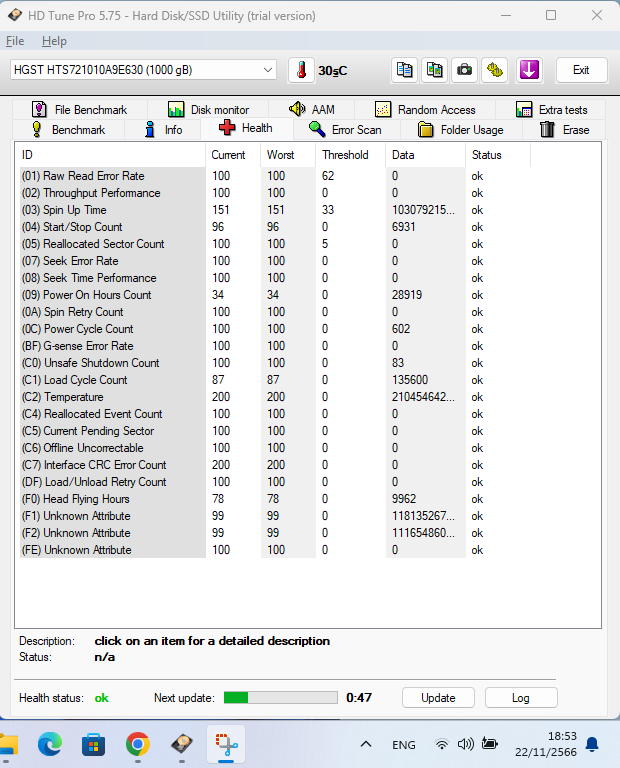Viewport: 620px width, 768px height.
Task: Select the Health tab
Action: (x=246, y=128)
